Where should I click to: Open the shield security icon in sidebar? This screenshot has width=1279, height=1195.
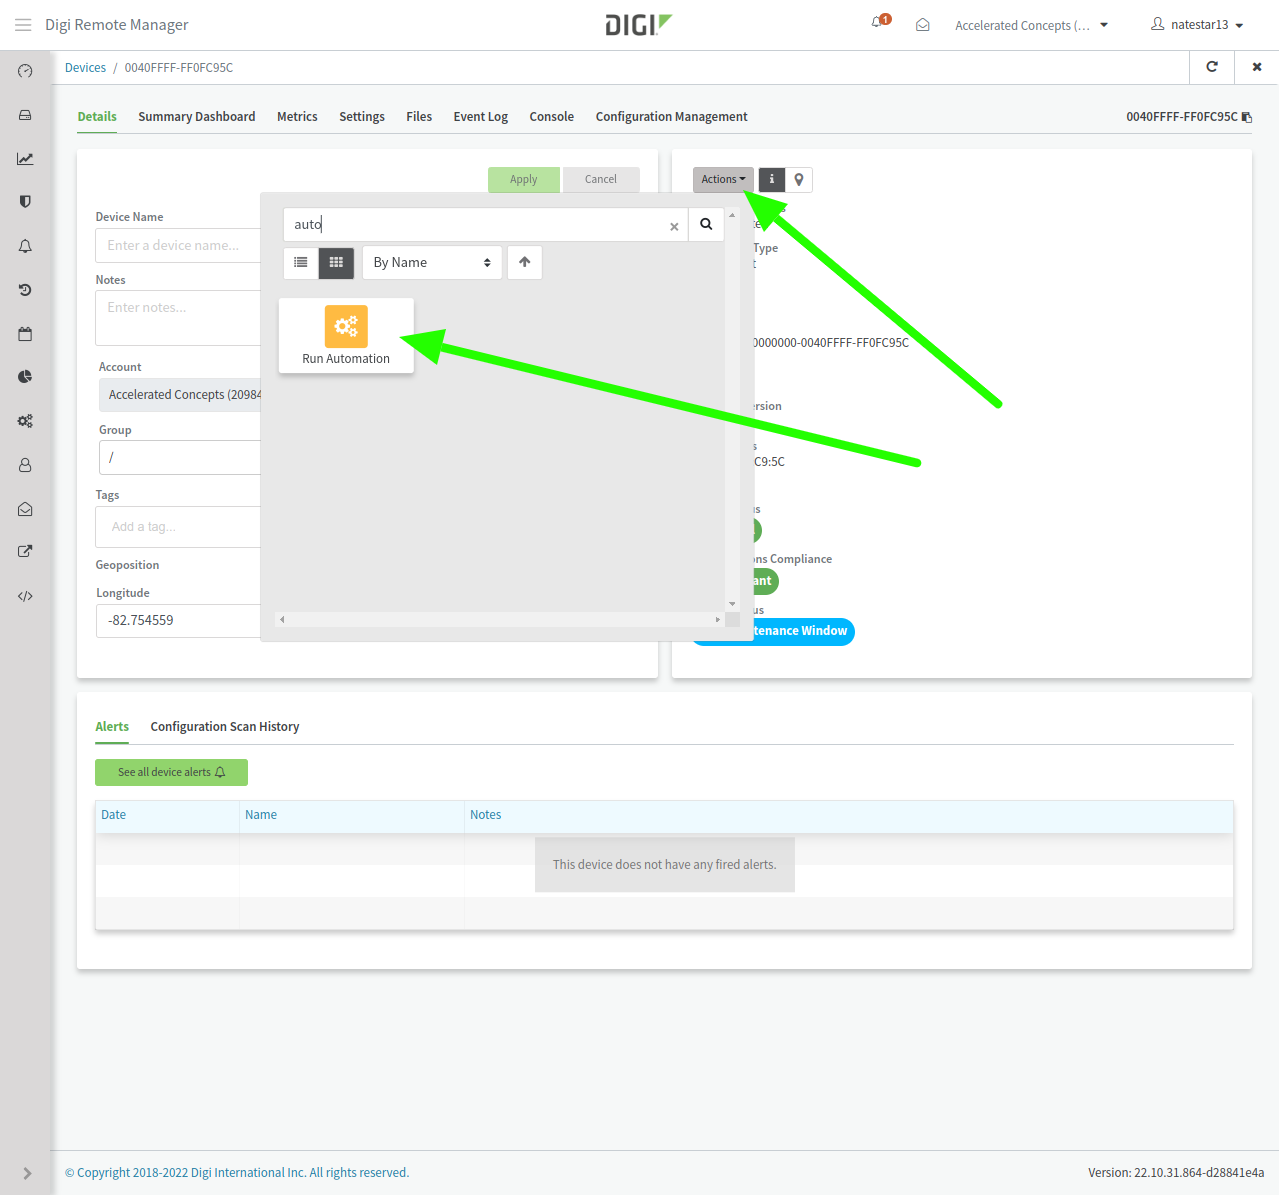click(25, 202)
